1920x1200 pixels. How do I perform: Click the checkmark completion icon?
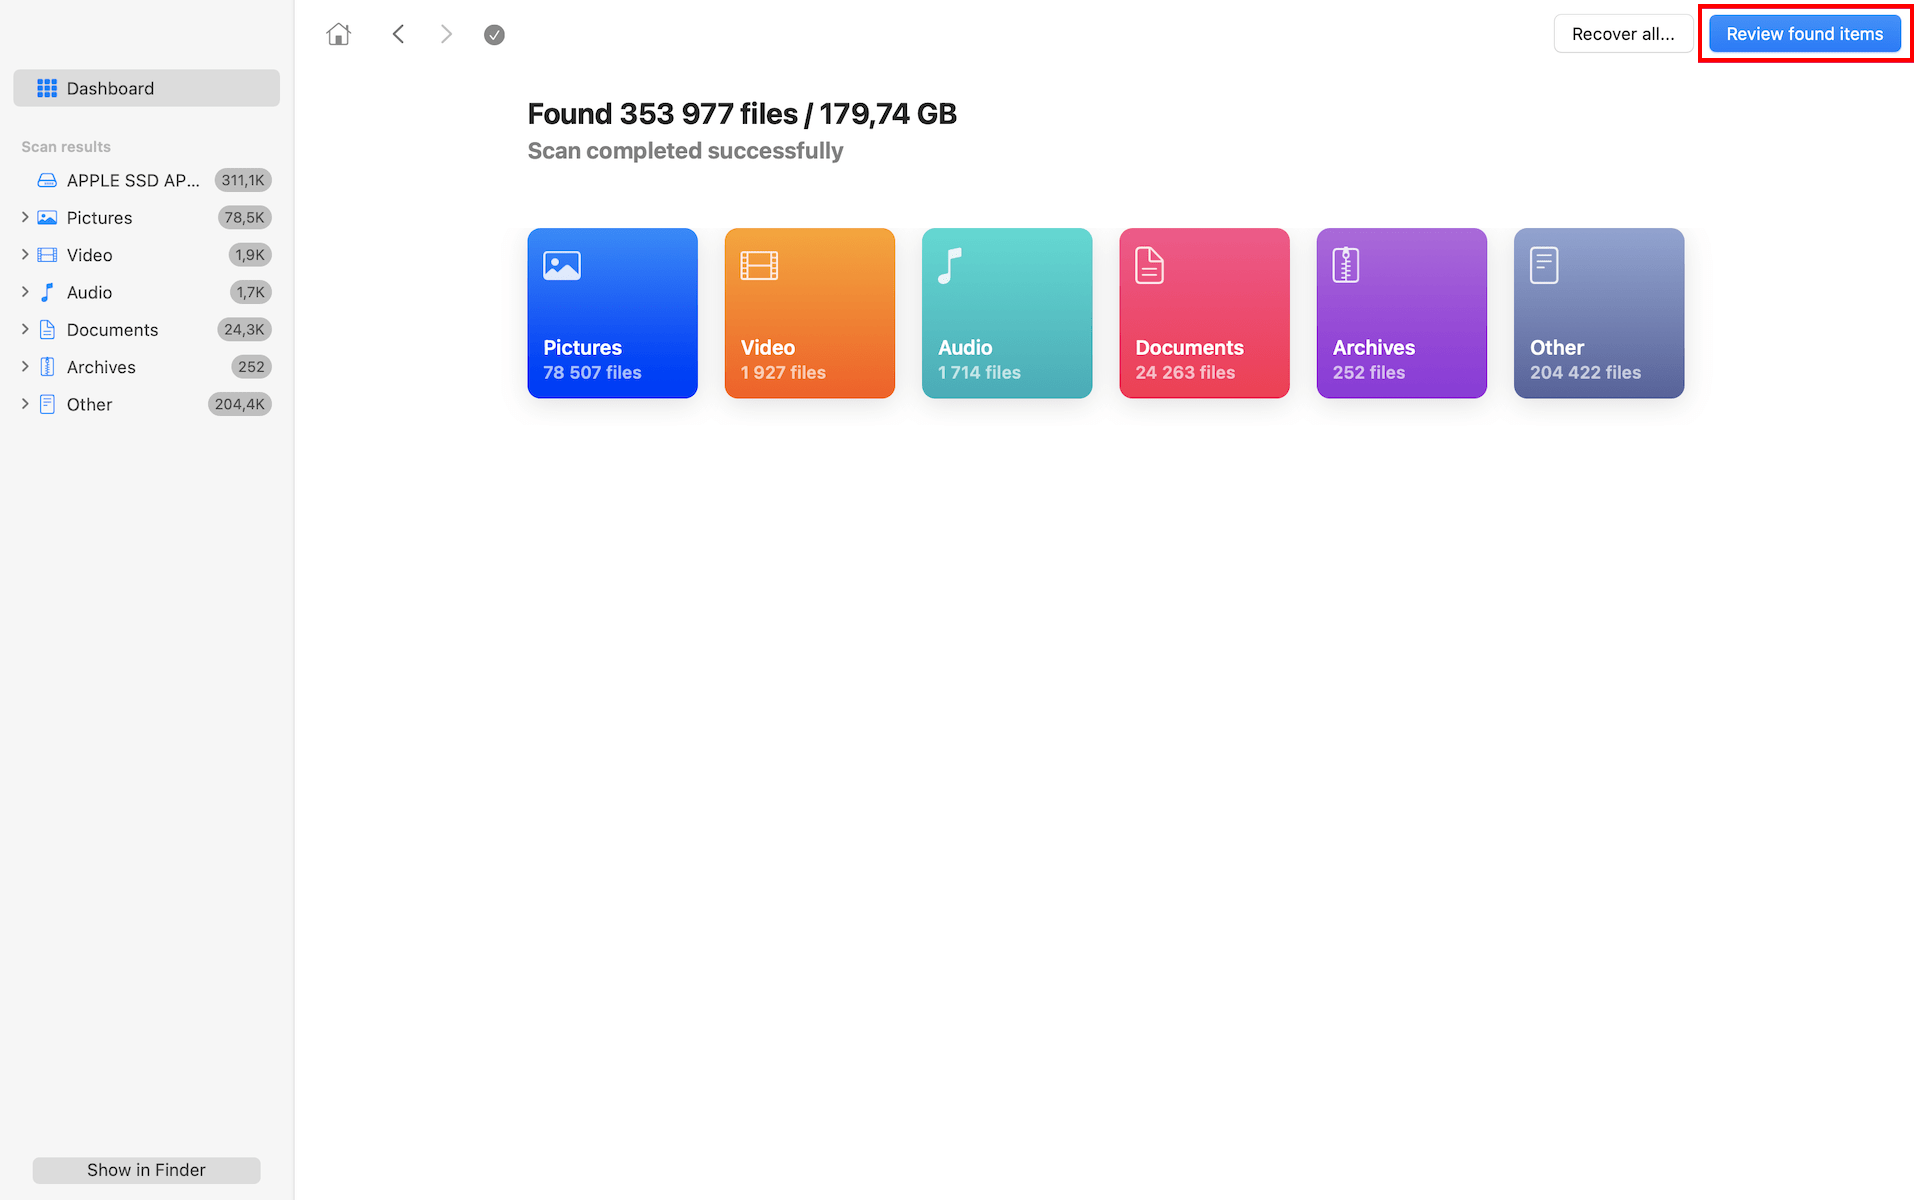coord(493,33)
